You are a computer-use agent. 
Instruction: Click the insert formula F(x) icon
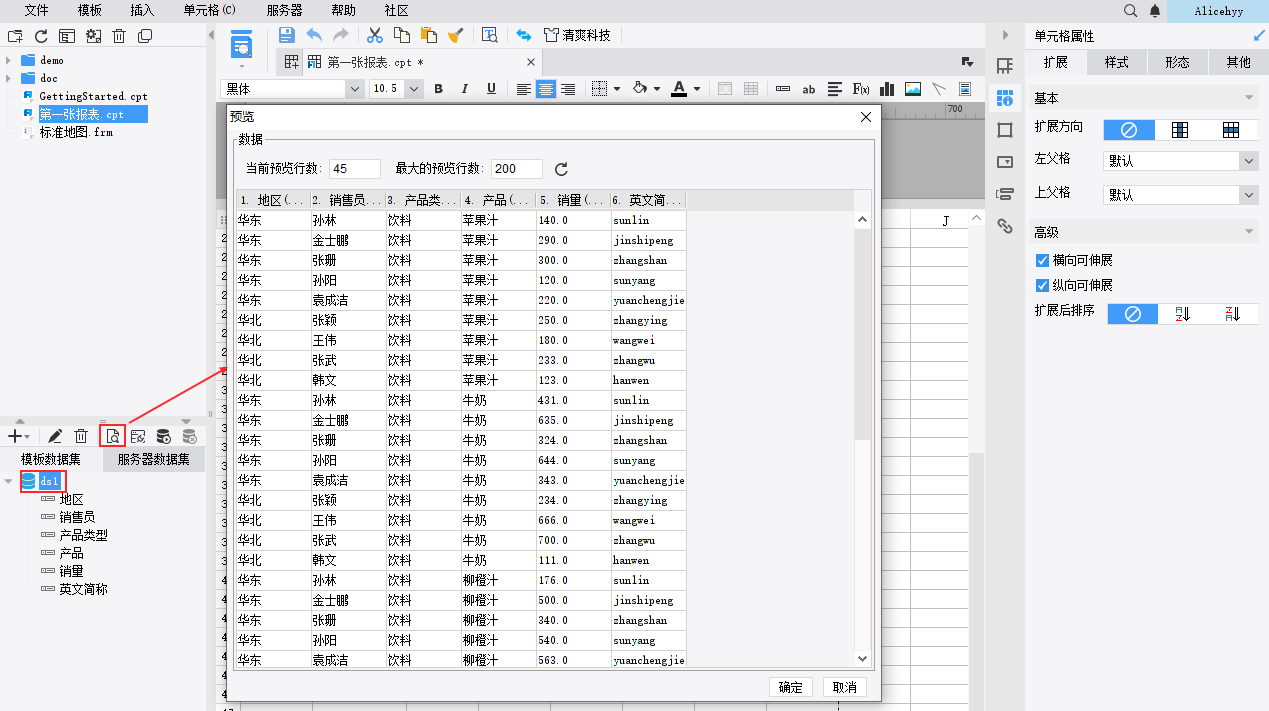[x=860, y=89]
